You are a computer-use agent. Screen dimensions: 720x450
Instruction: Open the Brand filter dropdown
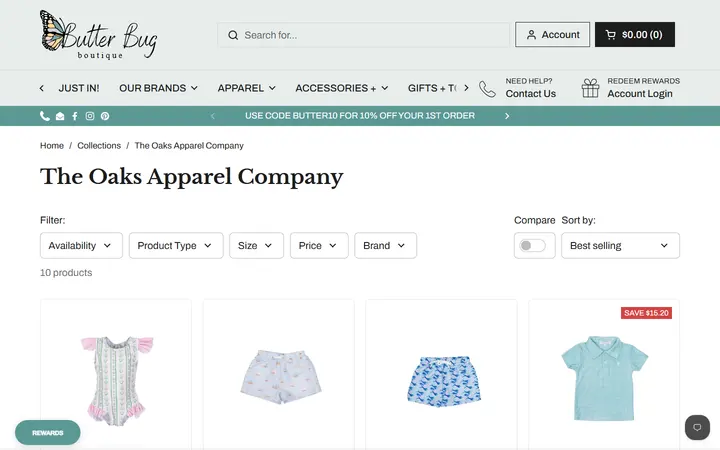[x=385, y=246]
